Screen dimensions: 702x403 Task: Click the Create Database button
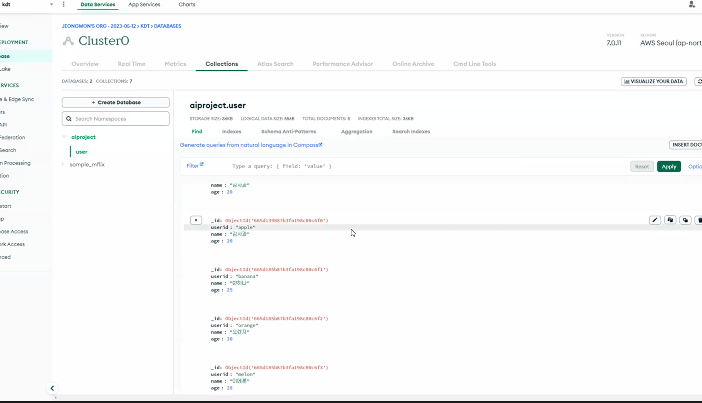(116, 103)
